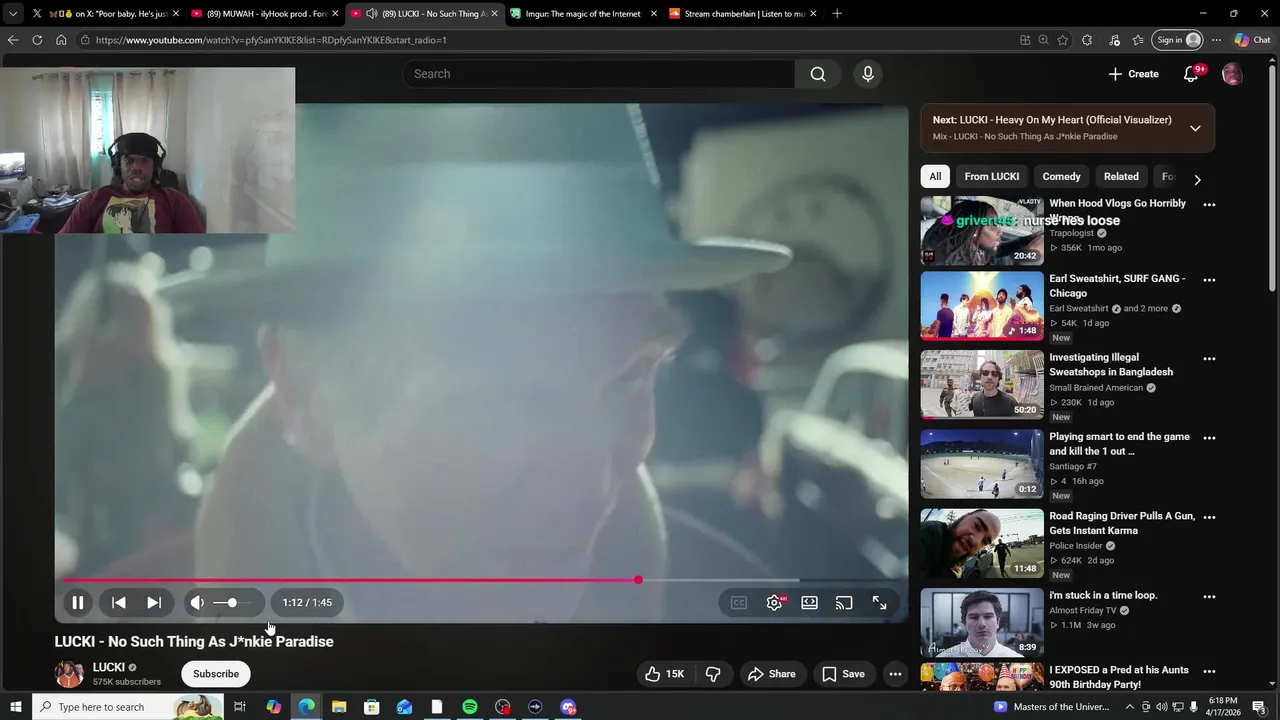Image resolution: width=1280 pixels, height=720 pixels.
Task: Open a new browser tab
Action: pyautogui.click(x=837, y=14)
